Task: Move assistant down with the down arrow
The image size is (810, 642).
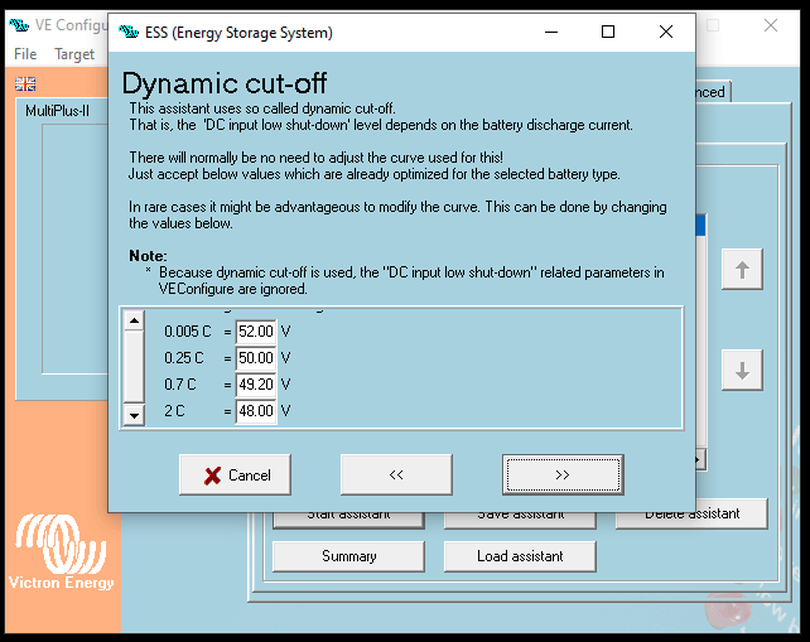Action: [742, 370]
